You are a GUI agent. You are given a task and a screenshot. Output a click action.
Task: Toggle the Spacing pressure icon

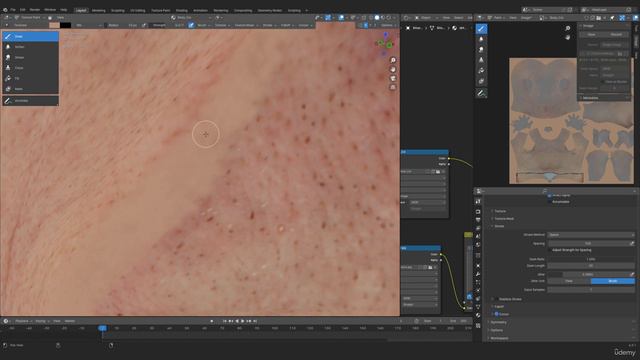632,243
